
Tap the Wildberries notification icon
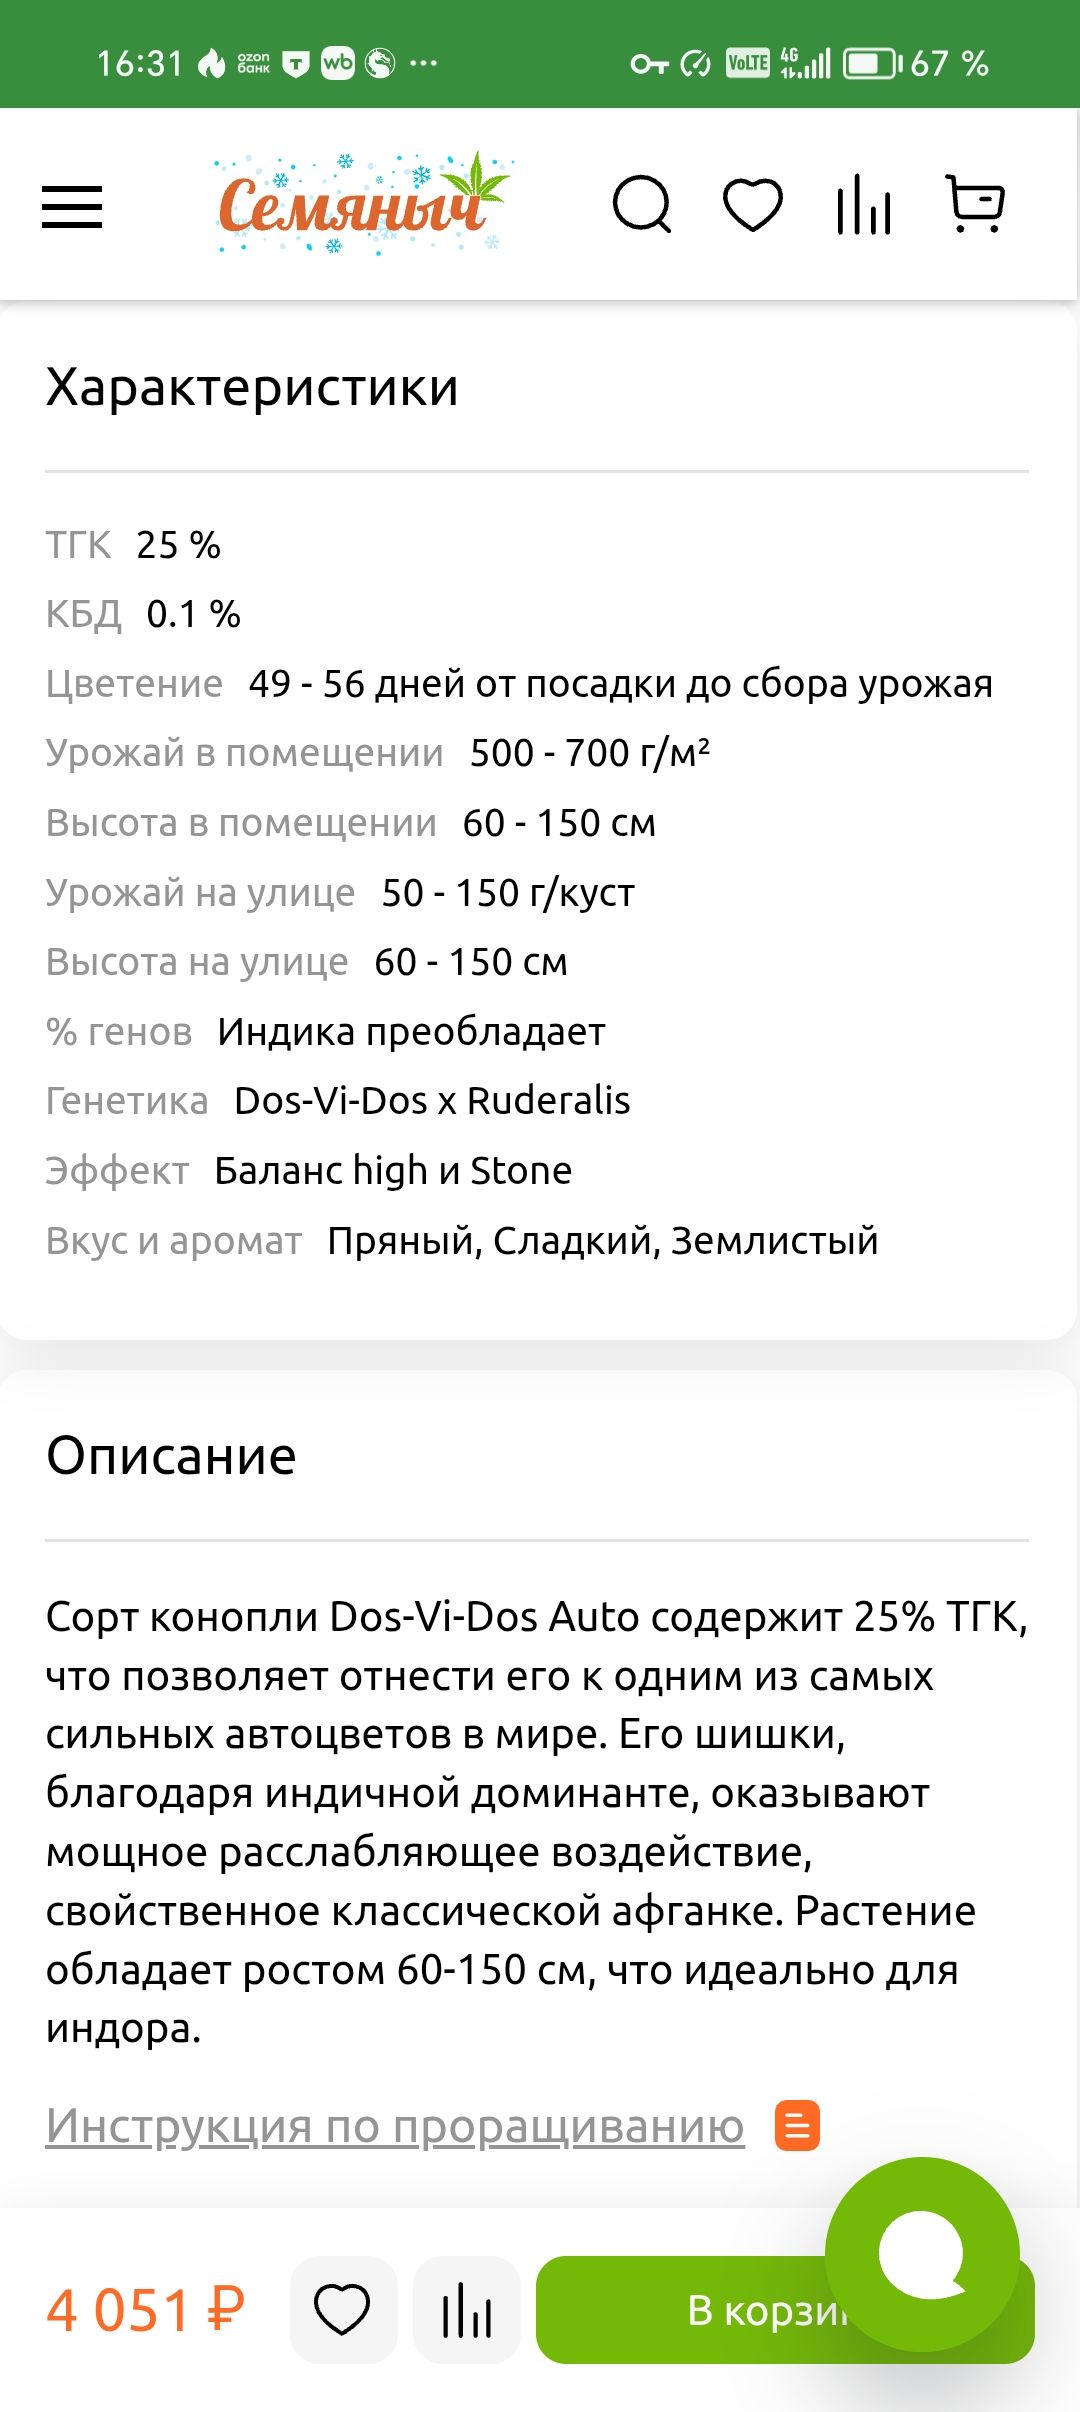(x=338, y=64)
